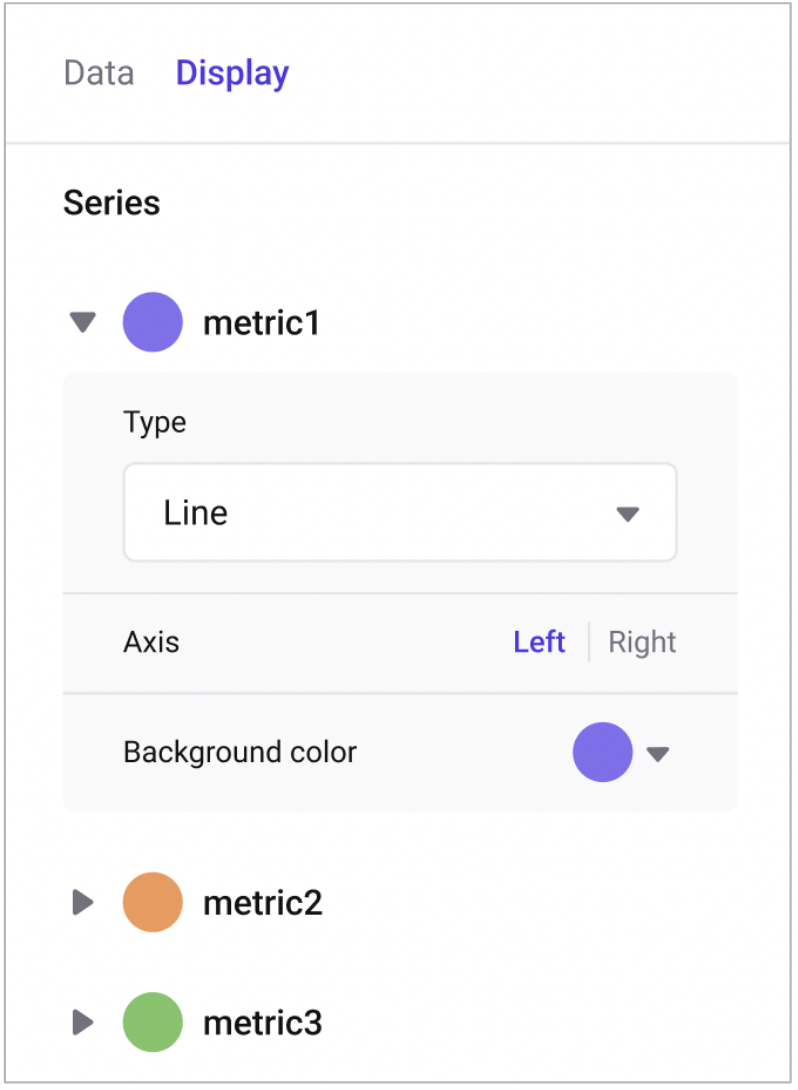798x1090 pixels.
Task: Expand the metric3 series triangle
Action: pyautogui.click(x=83, y=1022)
